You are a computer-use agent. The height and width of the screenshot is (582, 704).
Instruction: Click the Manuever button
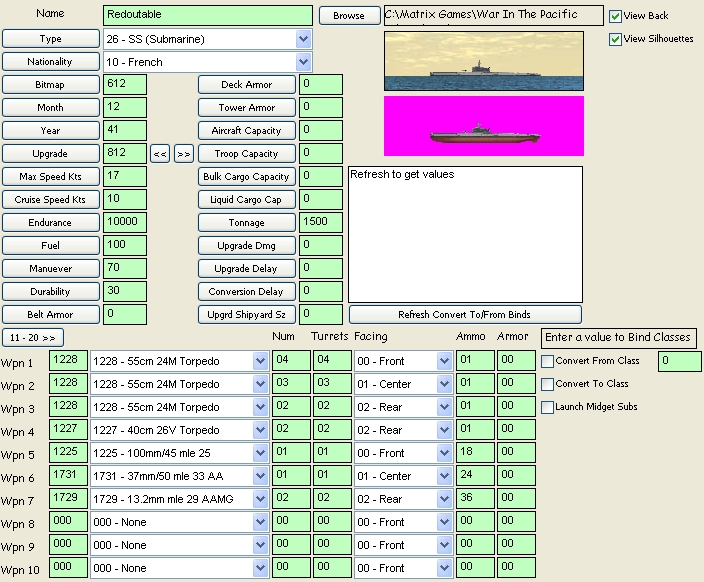click(x=51, y=268)
